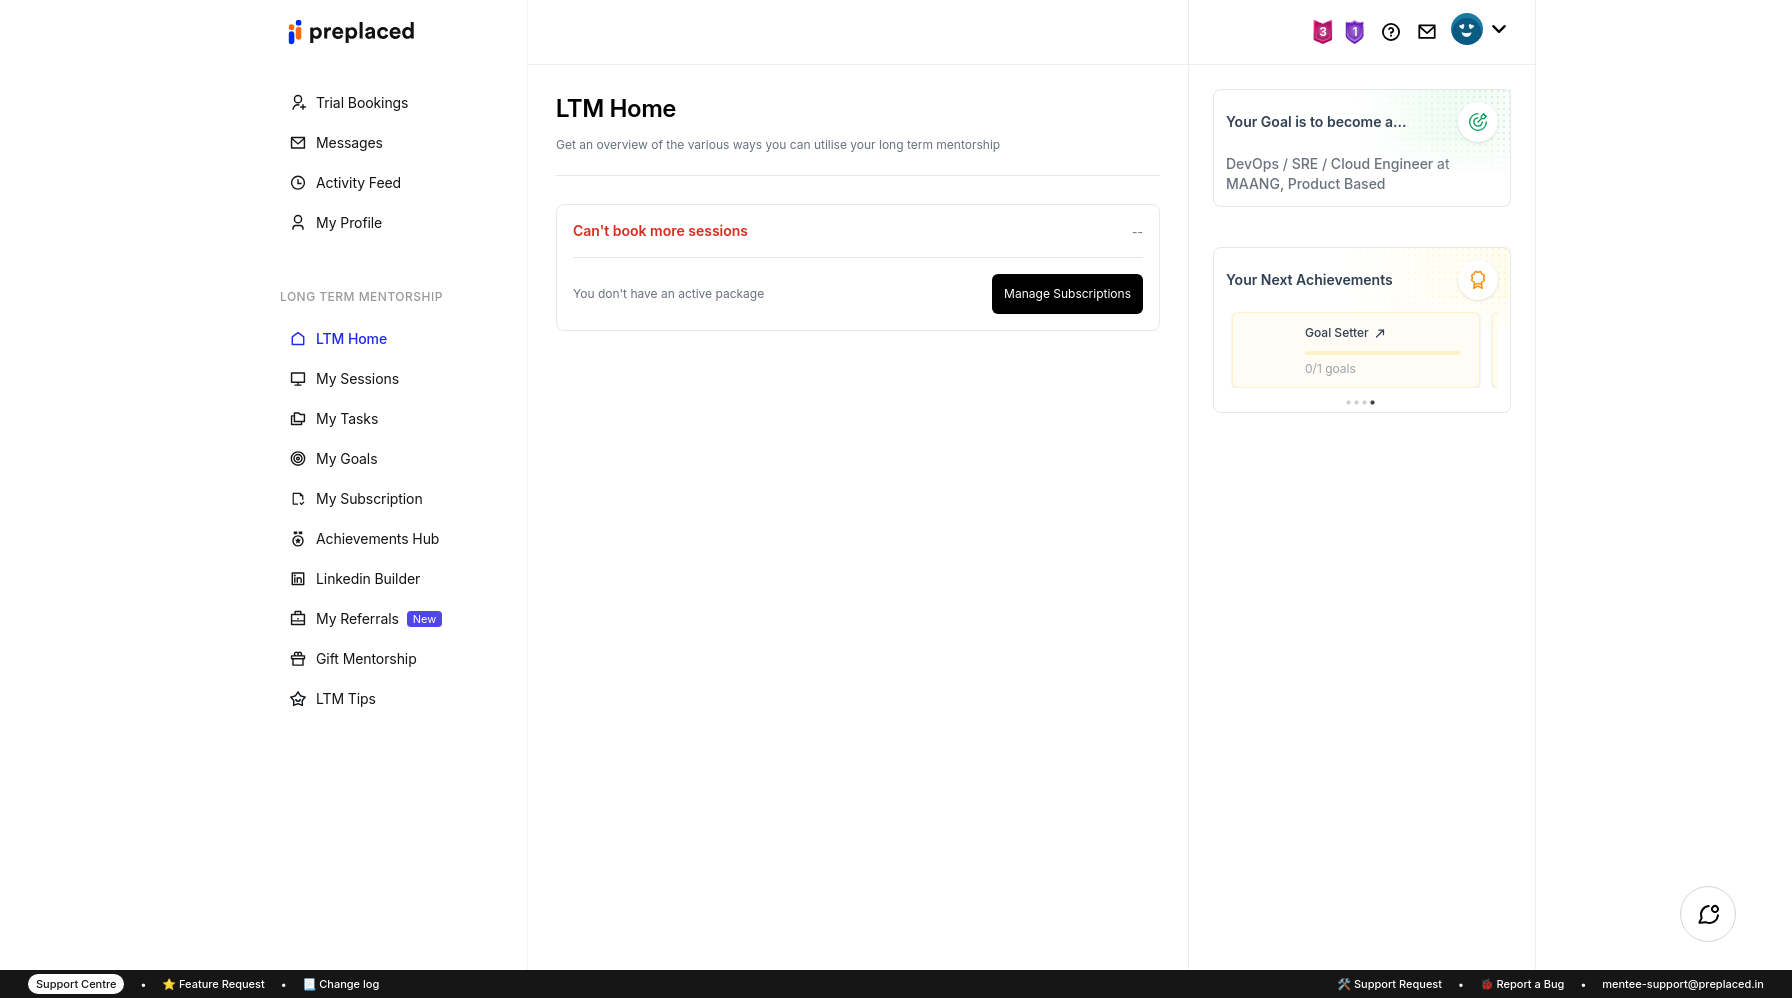Click the profile avatar icon

point(1466,29)
